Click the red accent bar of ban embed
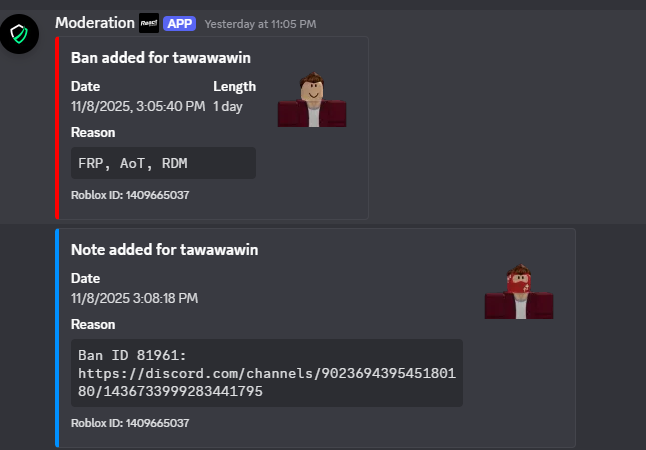Screen dimensions: 646x450 pyautogui.click(x=58, y=127)
